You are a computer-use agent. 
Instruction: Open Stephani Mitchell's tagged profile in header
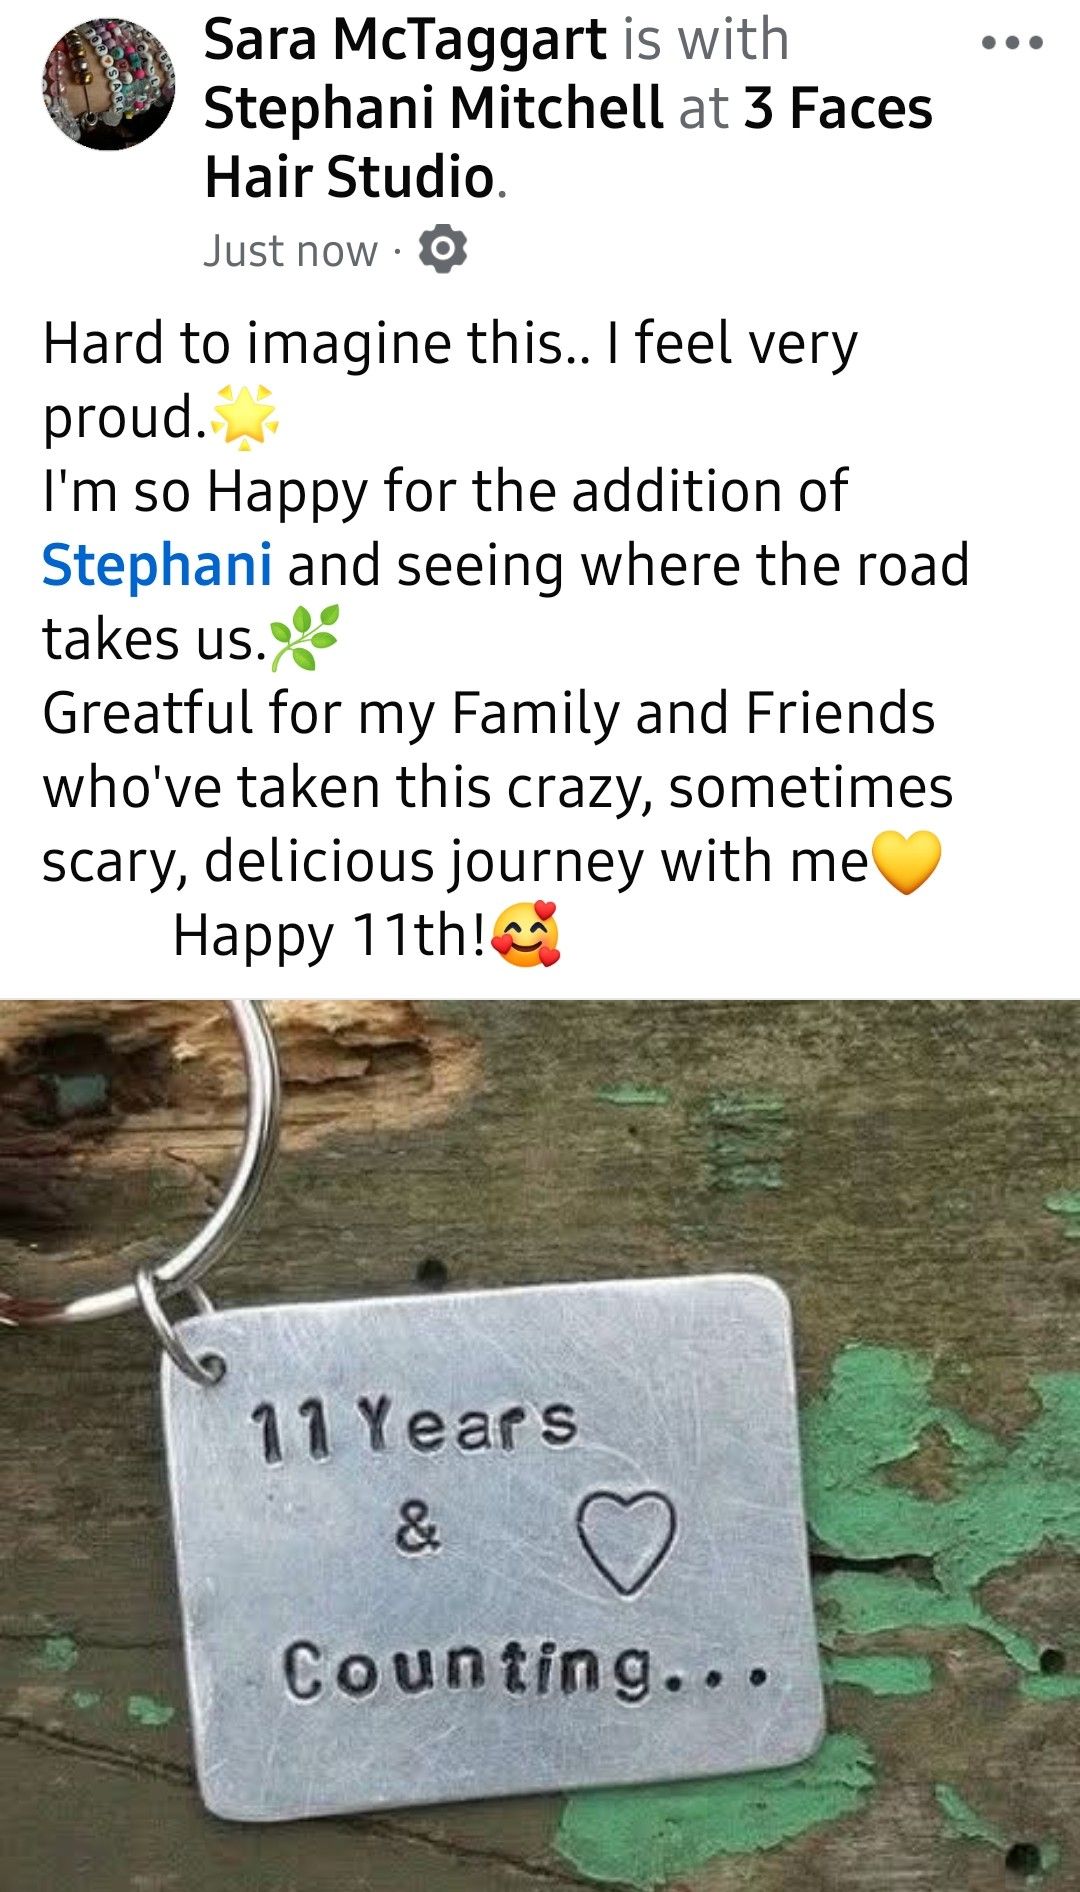coord(433,108)
